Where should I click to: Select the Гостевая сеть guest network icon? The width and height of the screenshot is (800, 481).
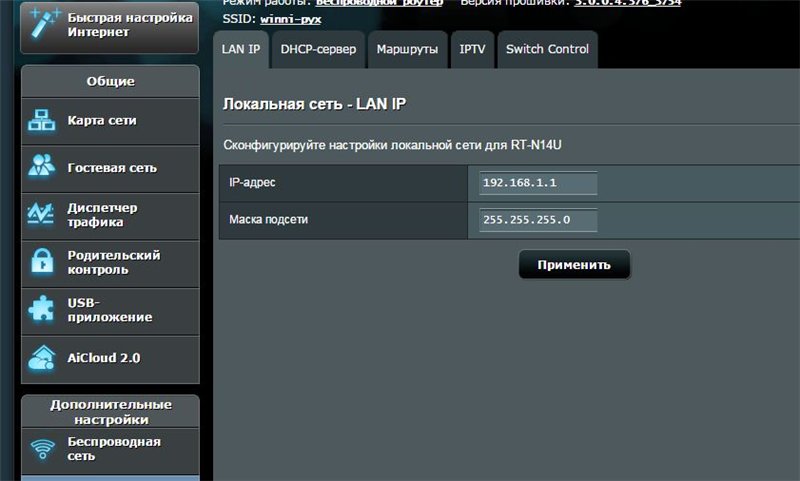pyautogui.click(x=41, y=167)
